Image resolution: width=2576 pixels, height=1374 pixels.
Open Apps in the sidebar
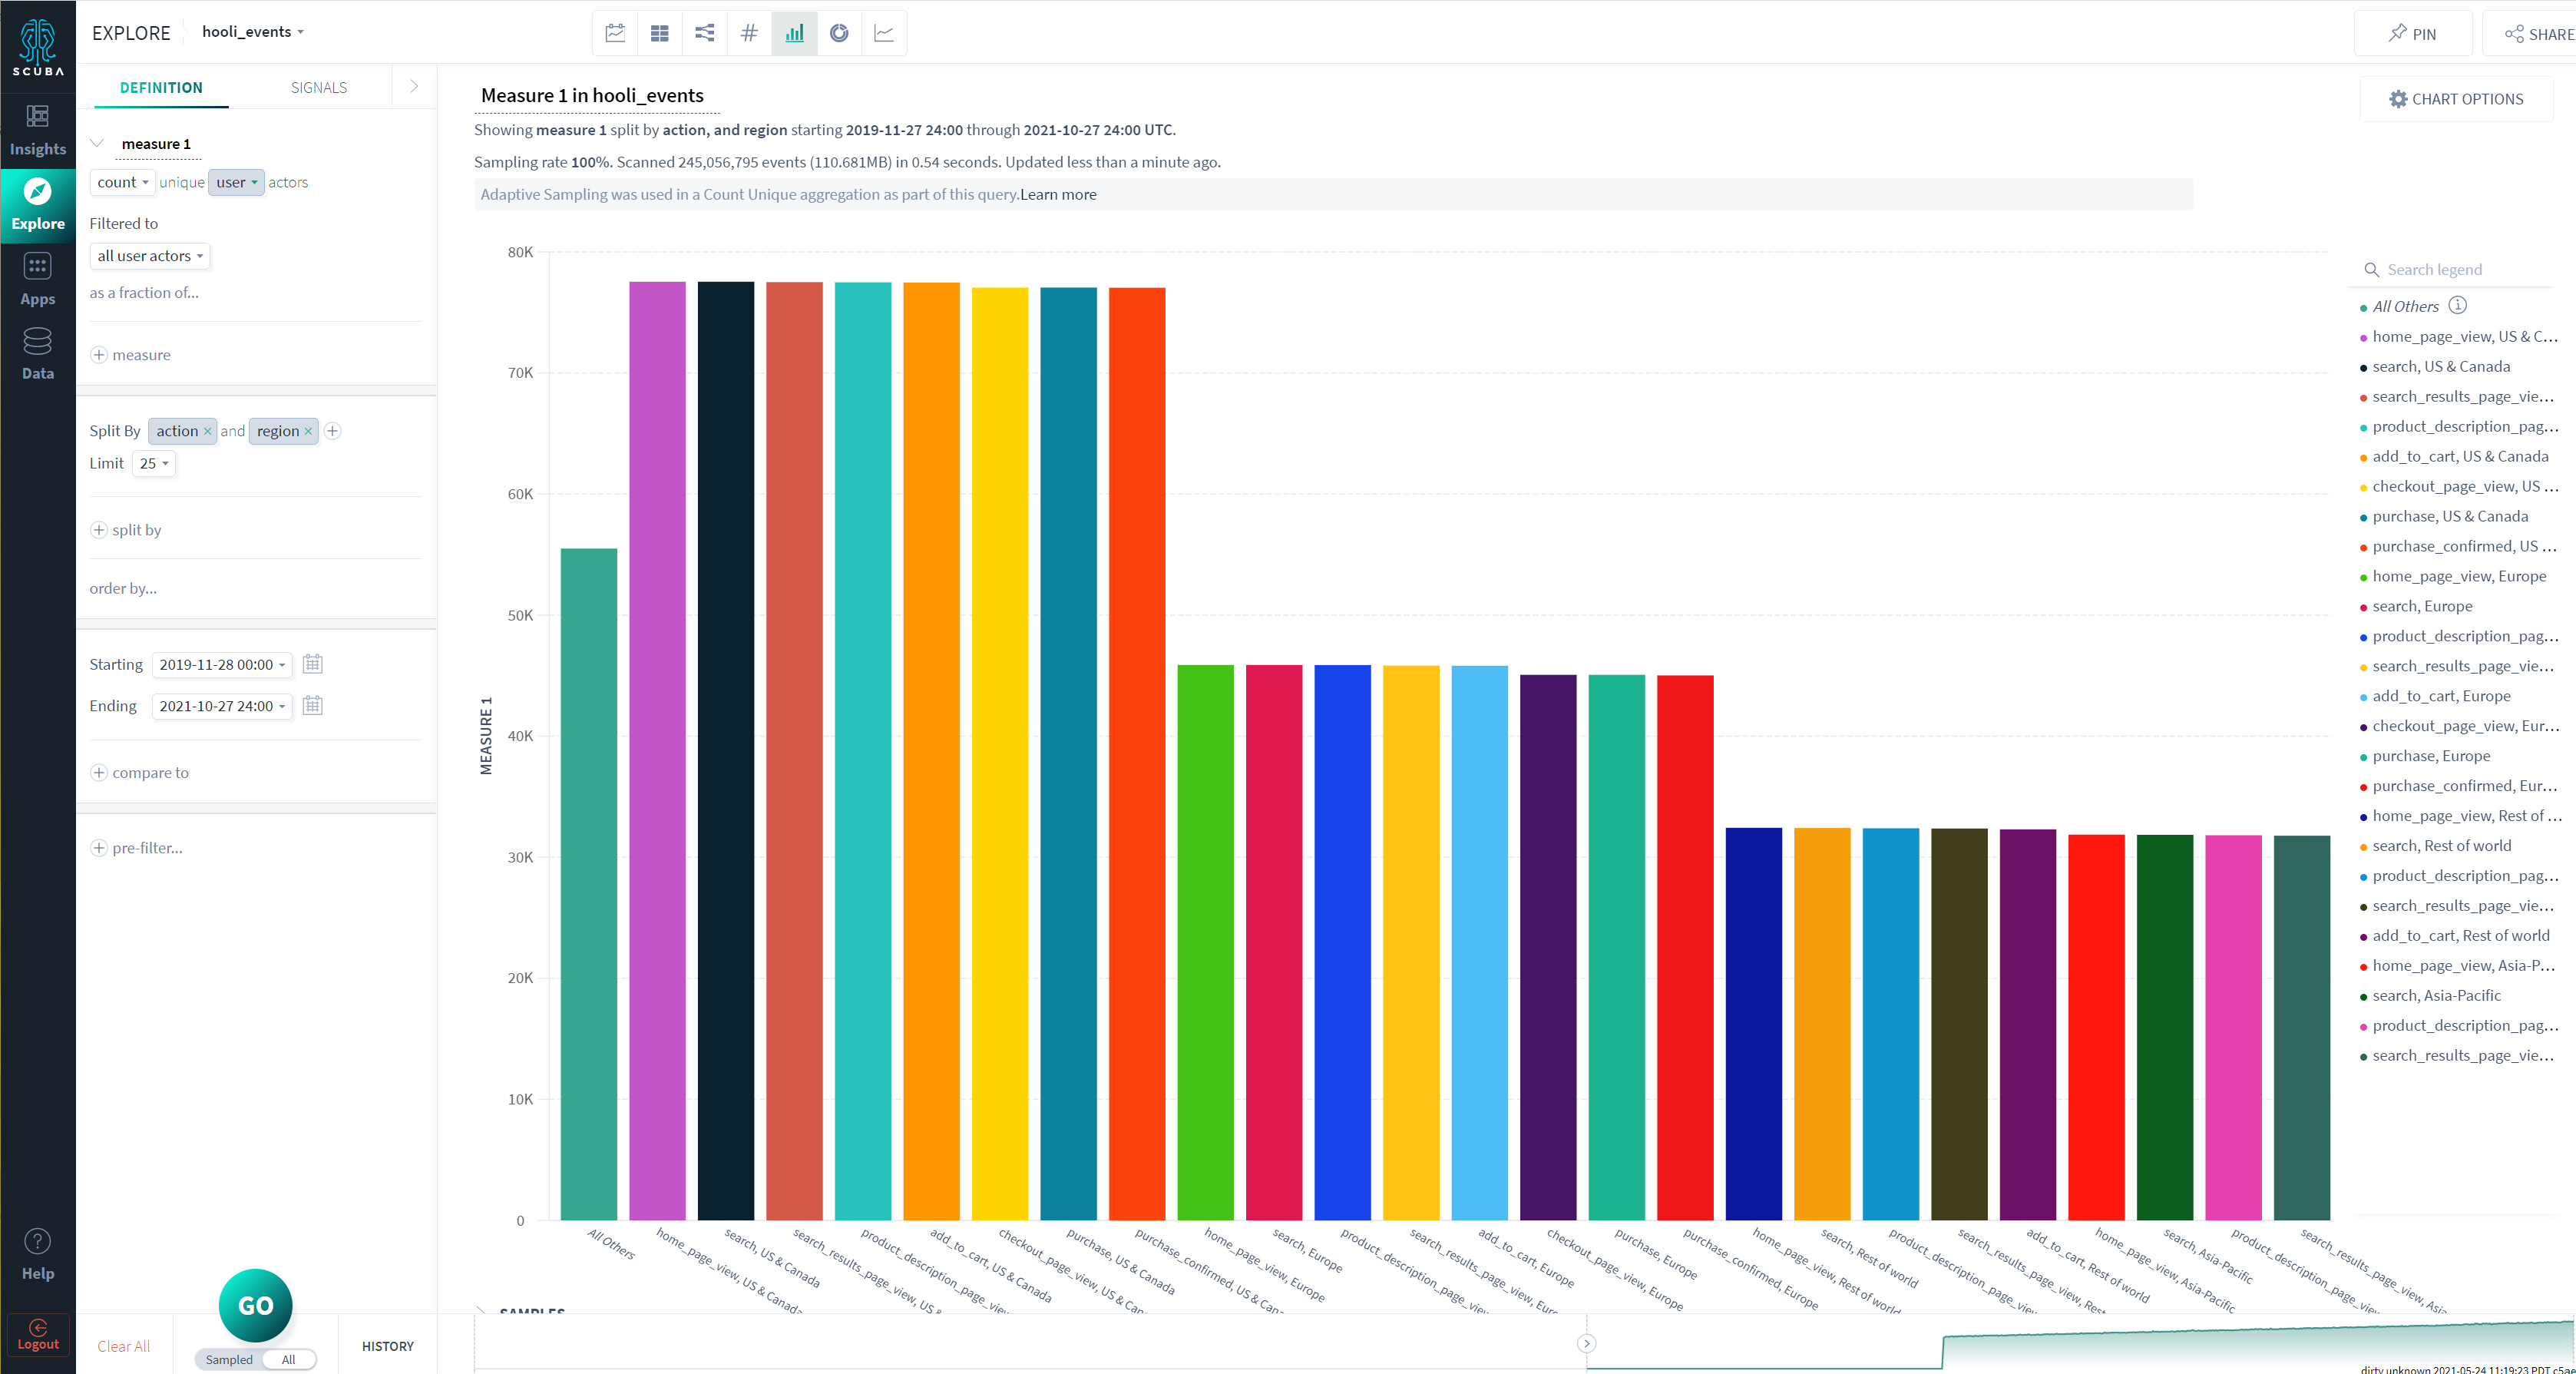[38, 280]
